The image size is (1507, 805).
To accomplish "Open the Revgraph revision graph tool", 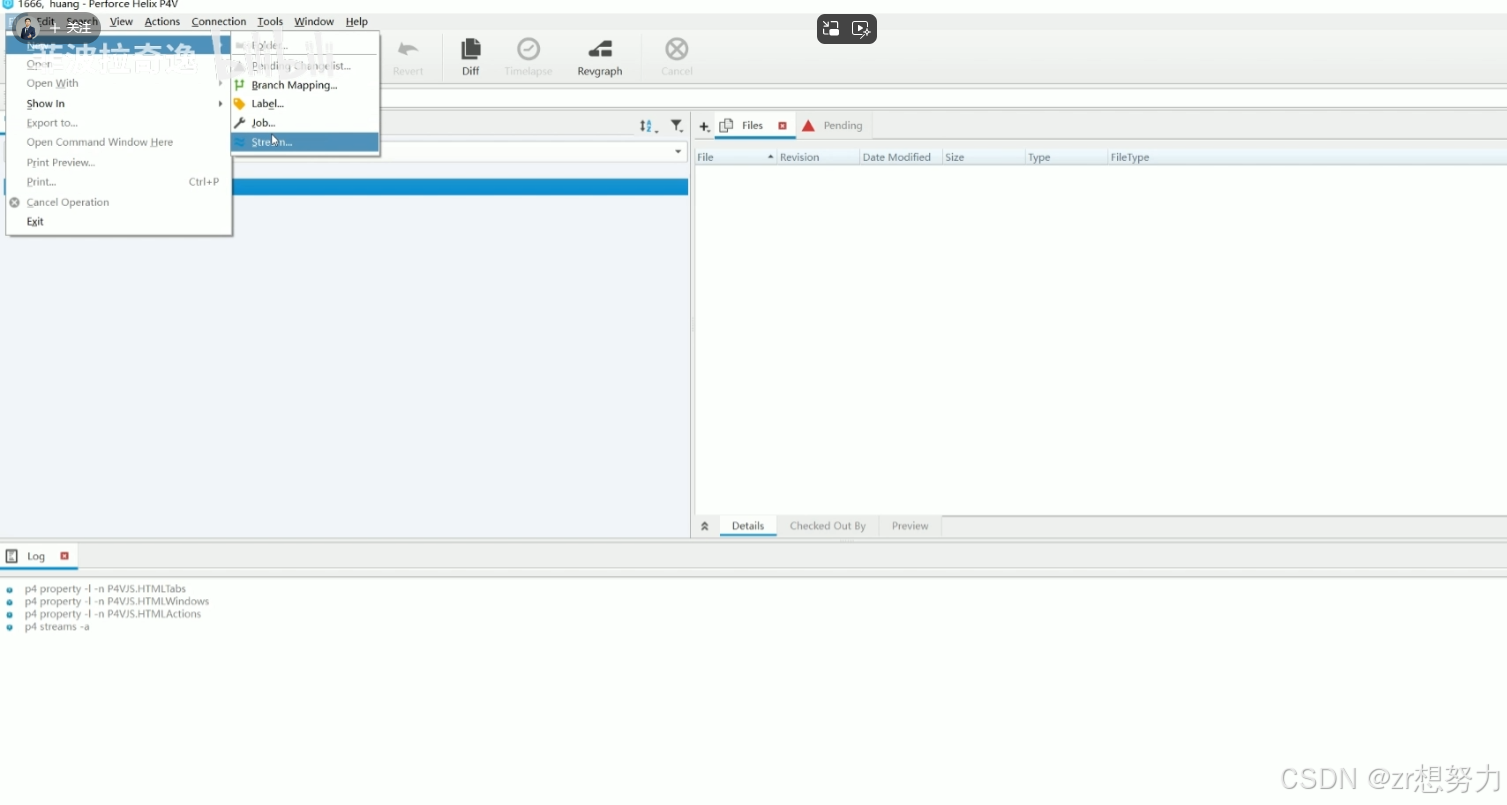I will click(599, 57).
